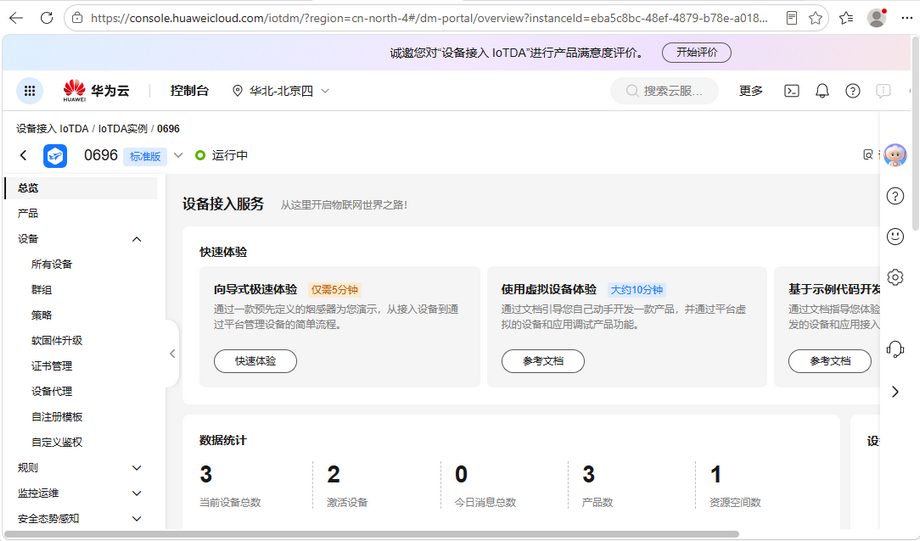Open 更多 in top navigation

click(x=750, y=90)
